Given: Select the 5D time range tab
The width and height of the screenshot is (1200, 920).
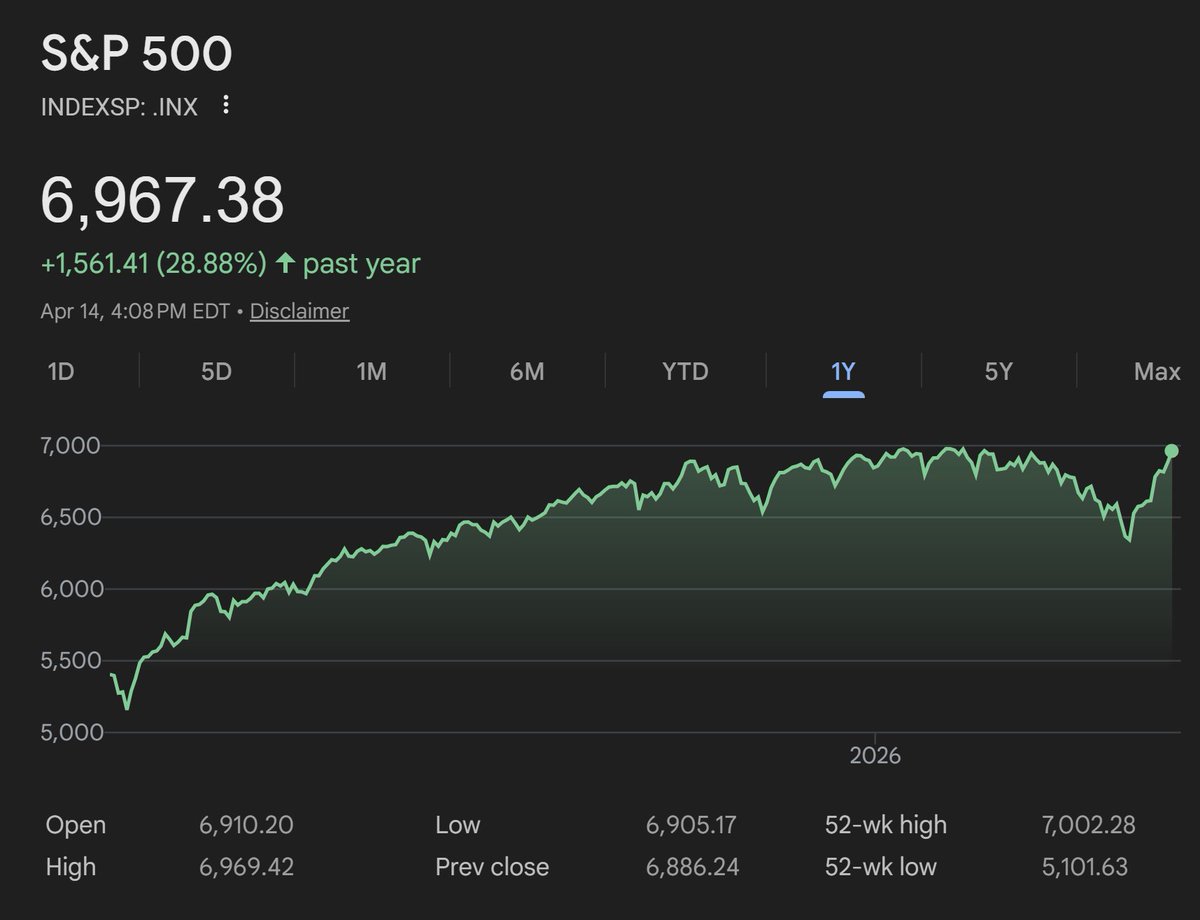Looking at the screenshot, I should (x=216, y=372).
